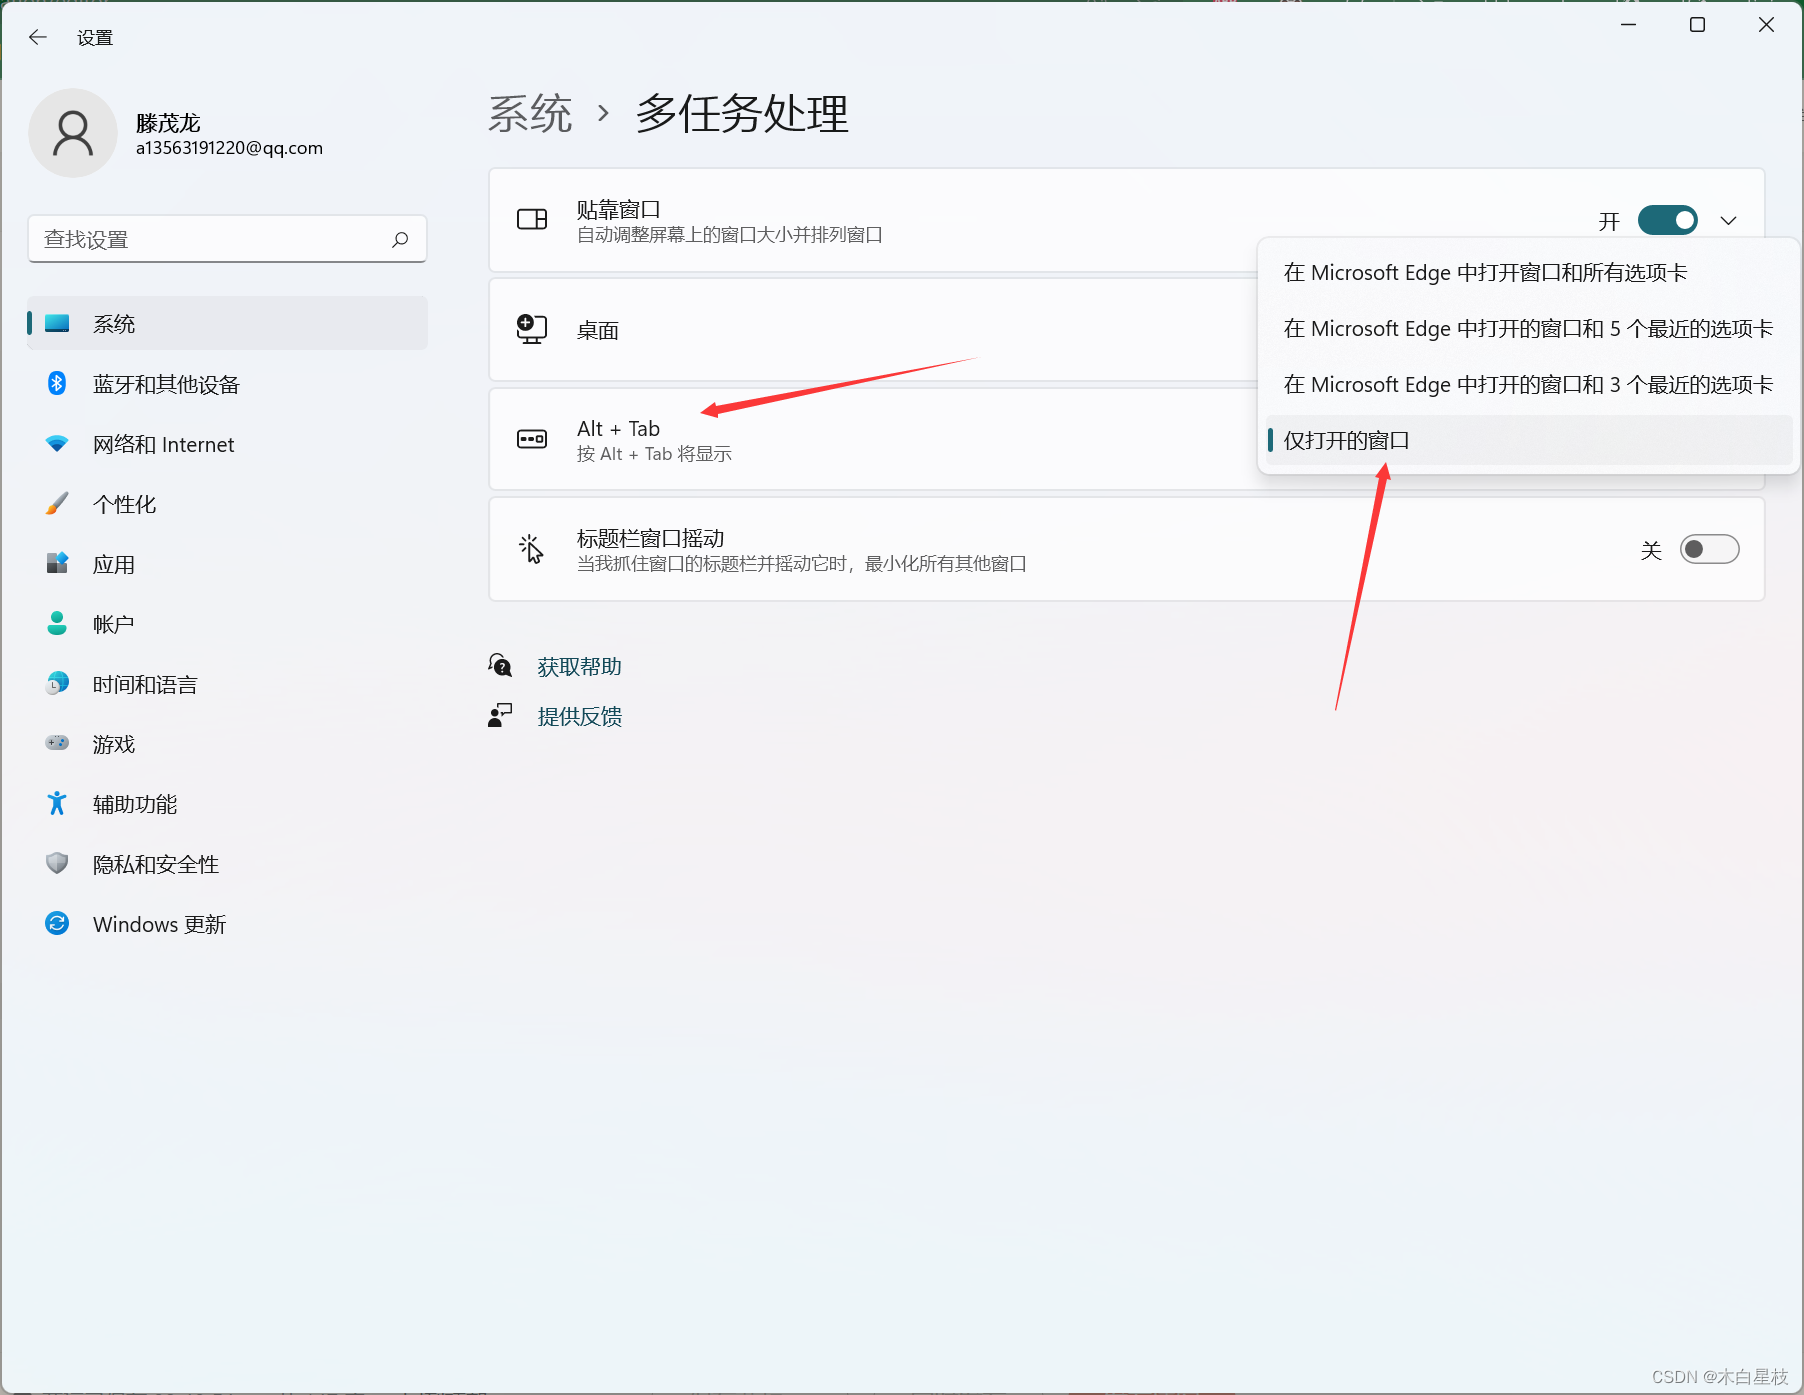Click the back arrow in Settings
This screenshot has width=1804, height=1395.
coord(38,37)
